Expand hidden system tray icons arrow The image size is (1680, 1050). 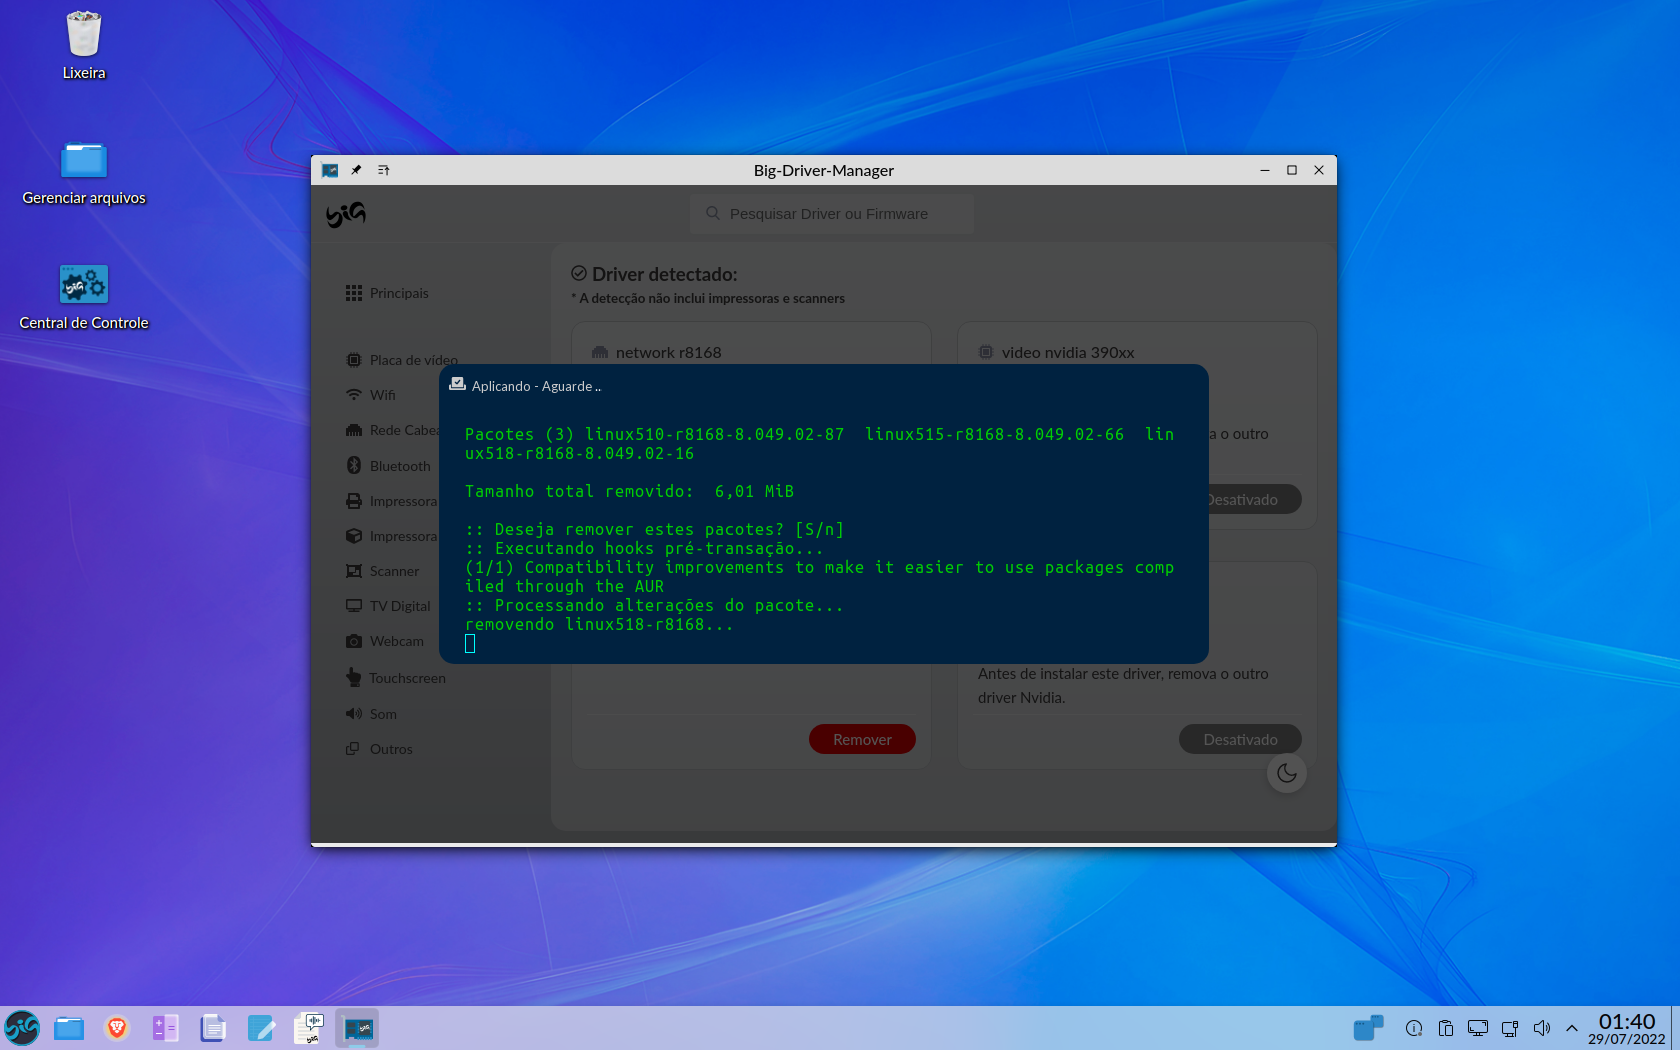coord(1572,1028)
